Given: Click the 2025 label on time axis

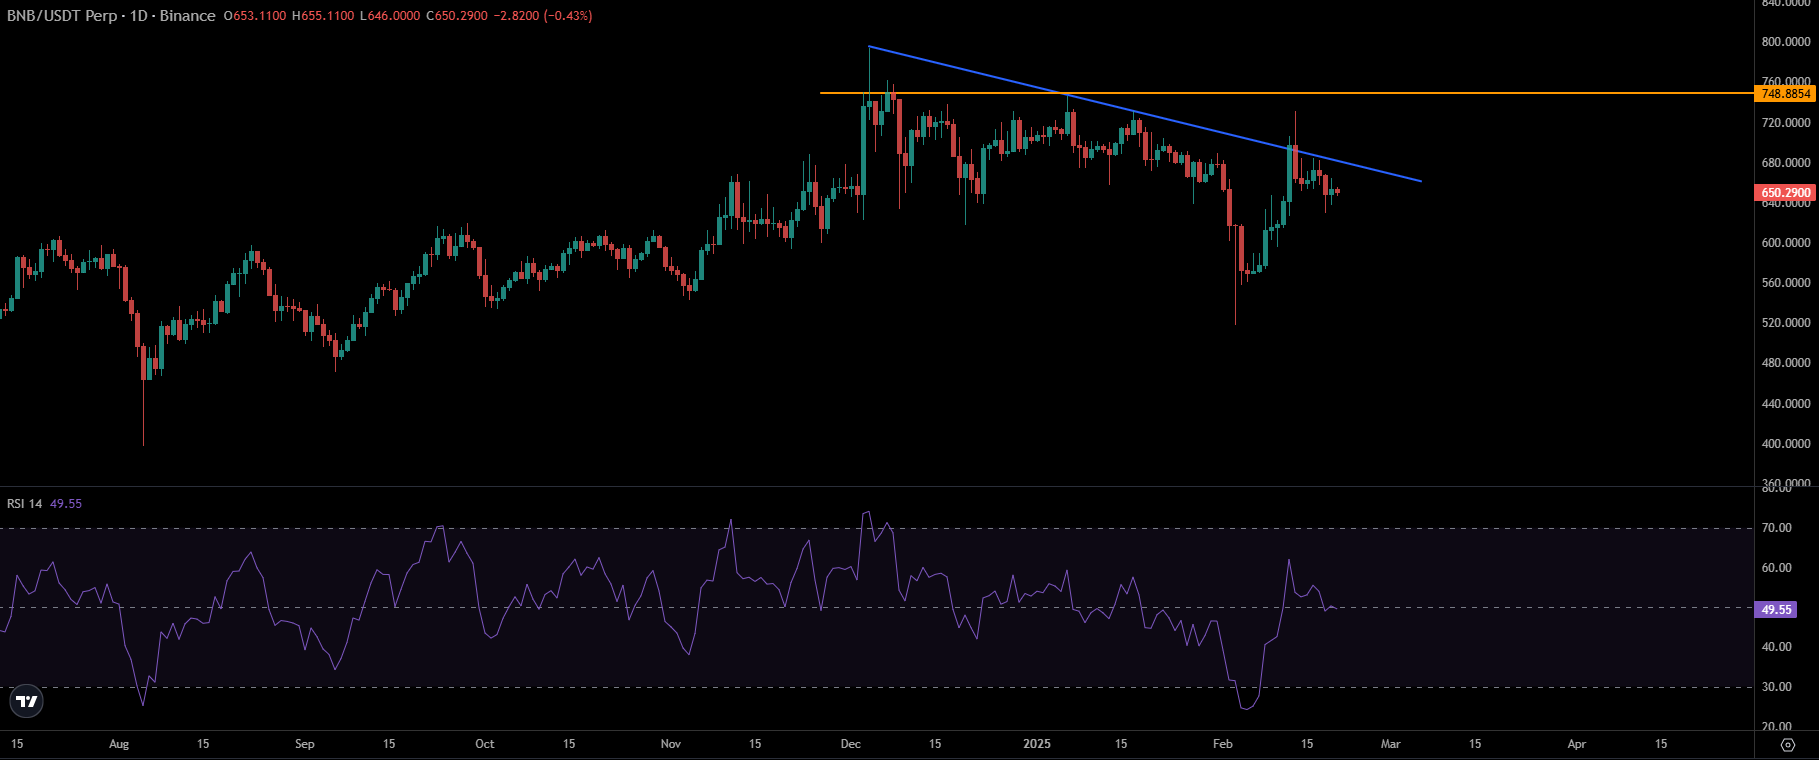Looking at the screenshot, I should coord(1037,744).
